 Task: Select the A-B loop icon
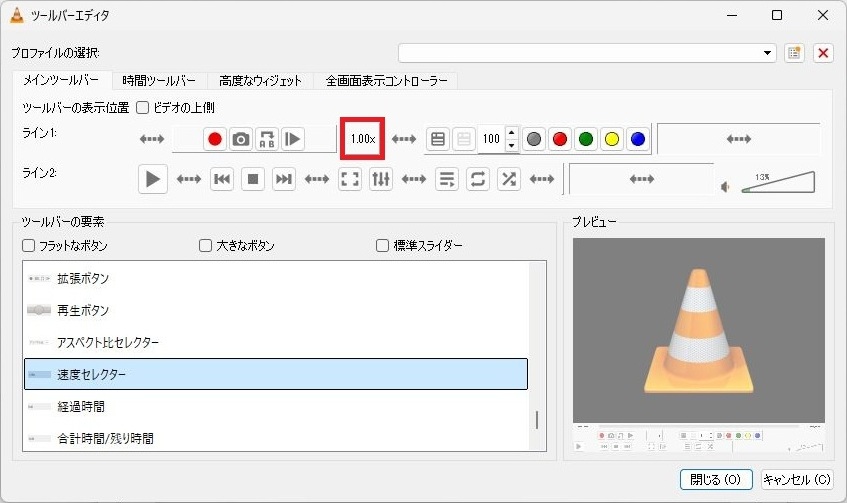coord(267,139)
